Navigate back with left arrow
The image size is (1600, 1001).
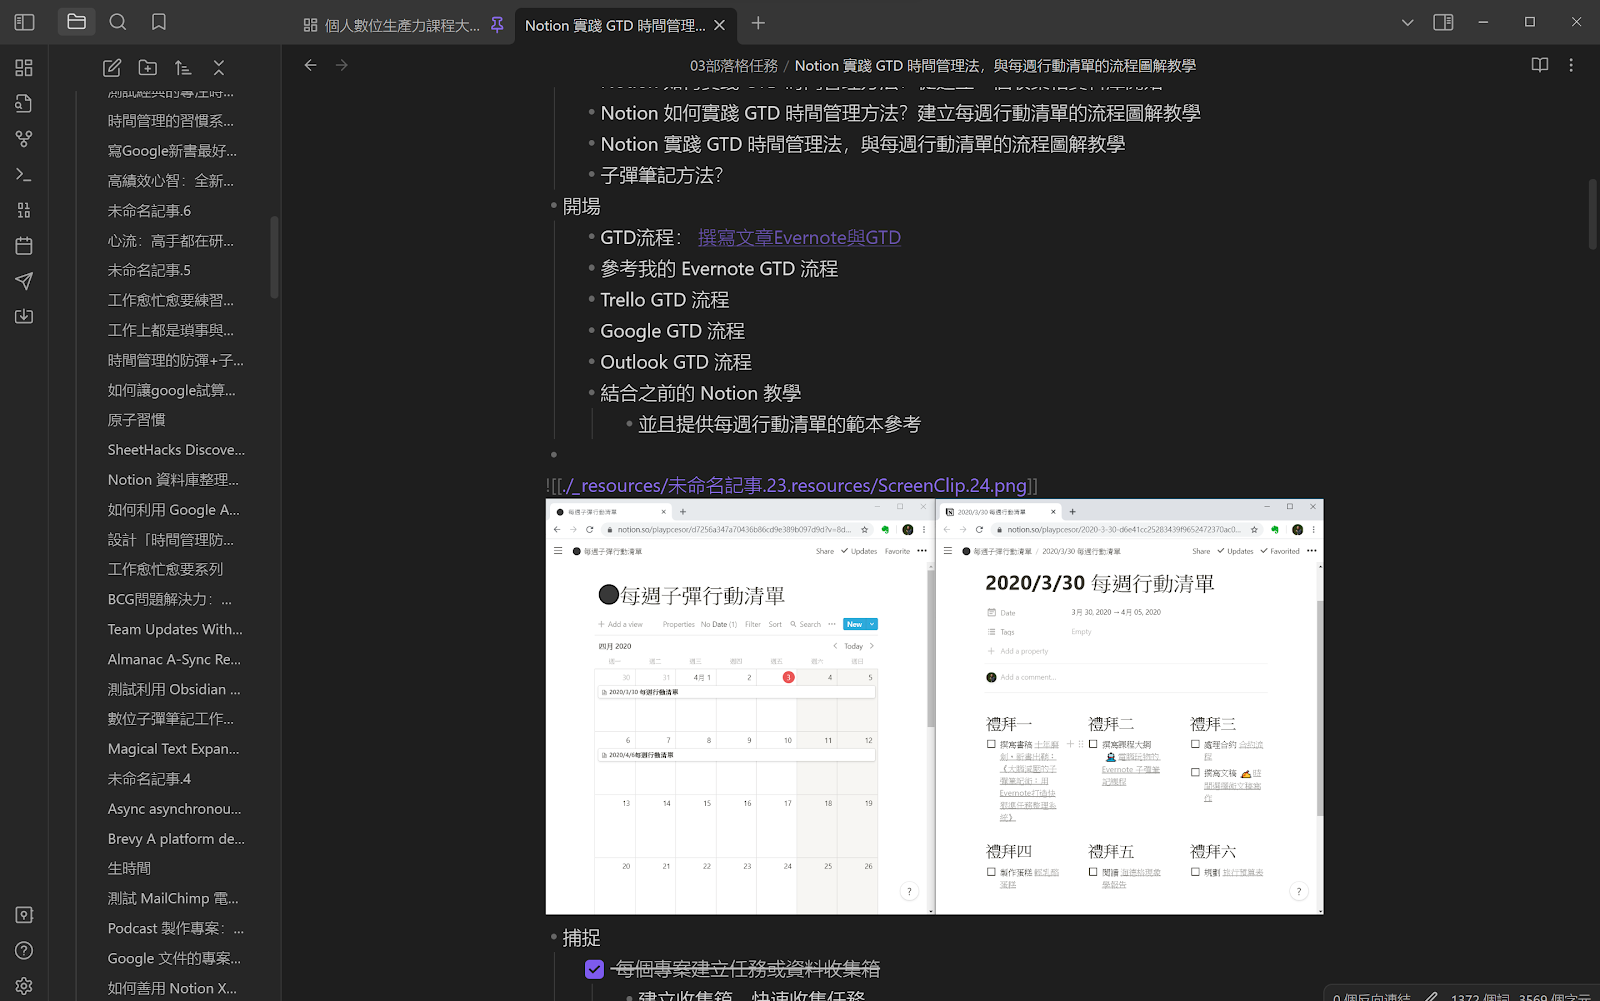point(311,65)
